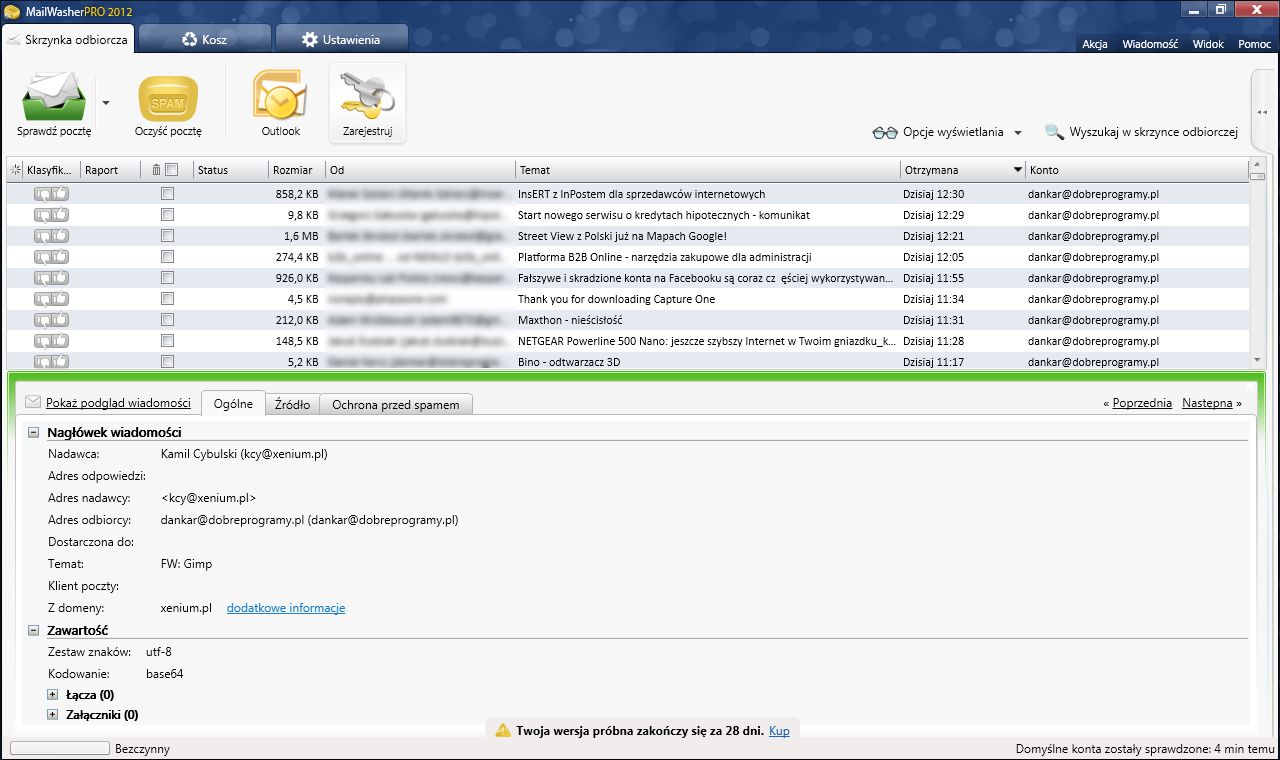
Task: Open the Outlook toolbar icon
Action: click(x=280, y=96)
